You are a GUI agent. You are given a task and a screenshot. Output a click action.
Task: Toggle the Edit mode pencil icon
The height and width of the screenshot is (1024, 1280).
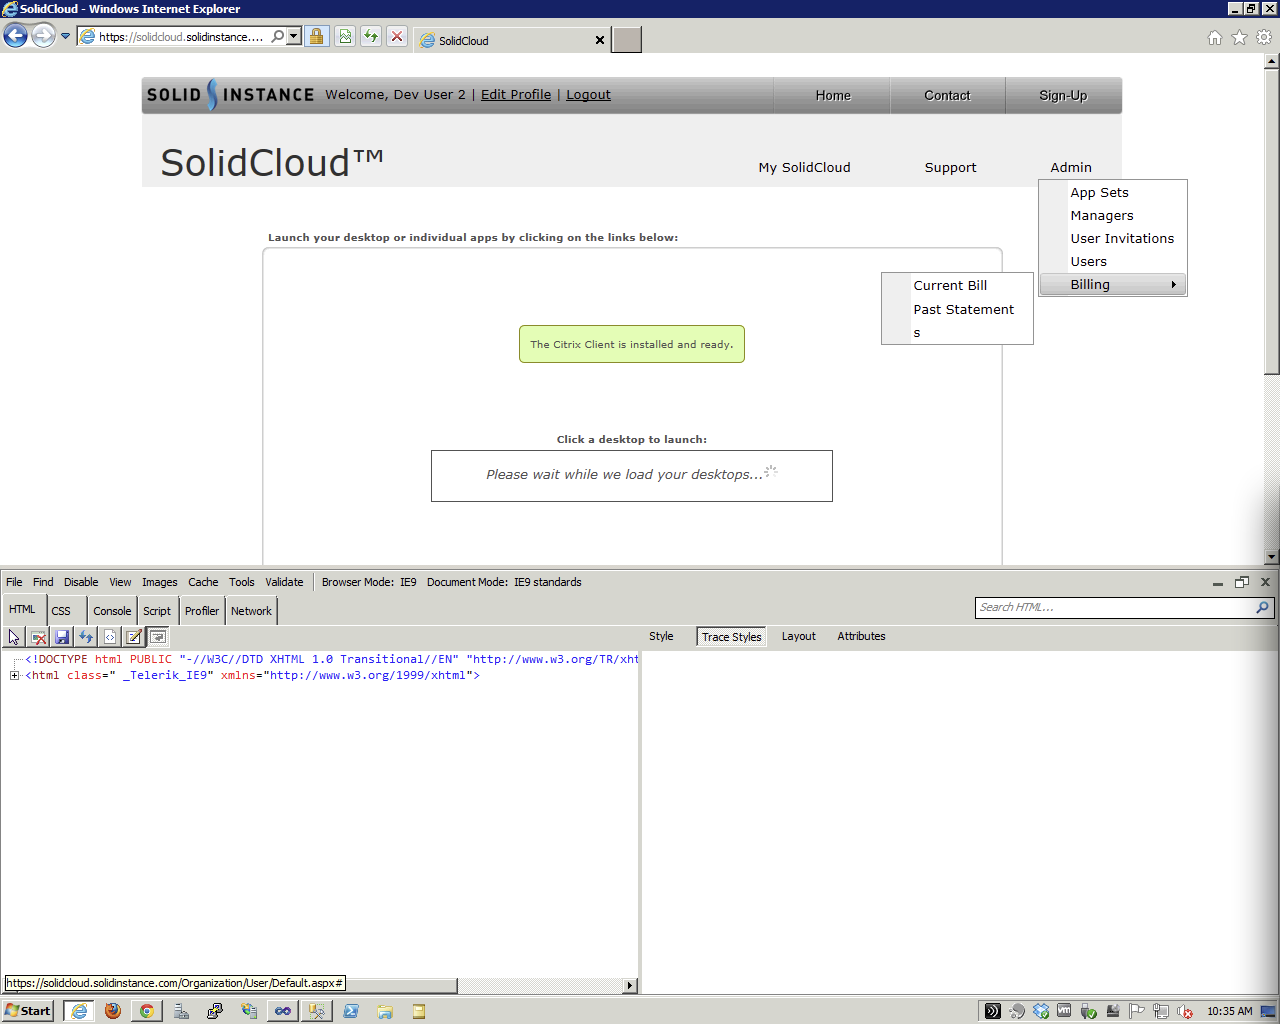[134, 637]
